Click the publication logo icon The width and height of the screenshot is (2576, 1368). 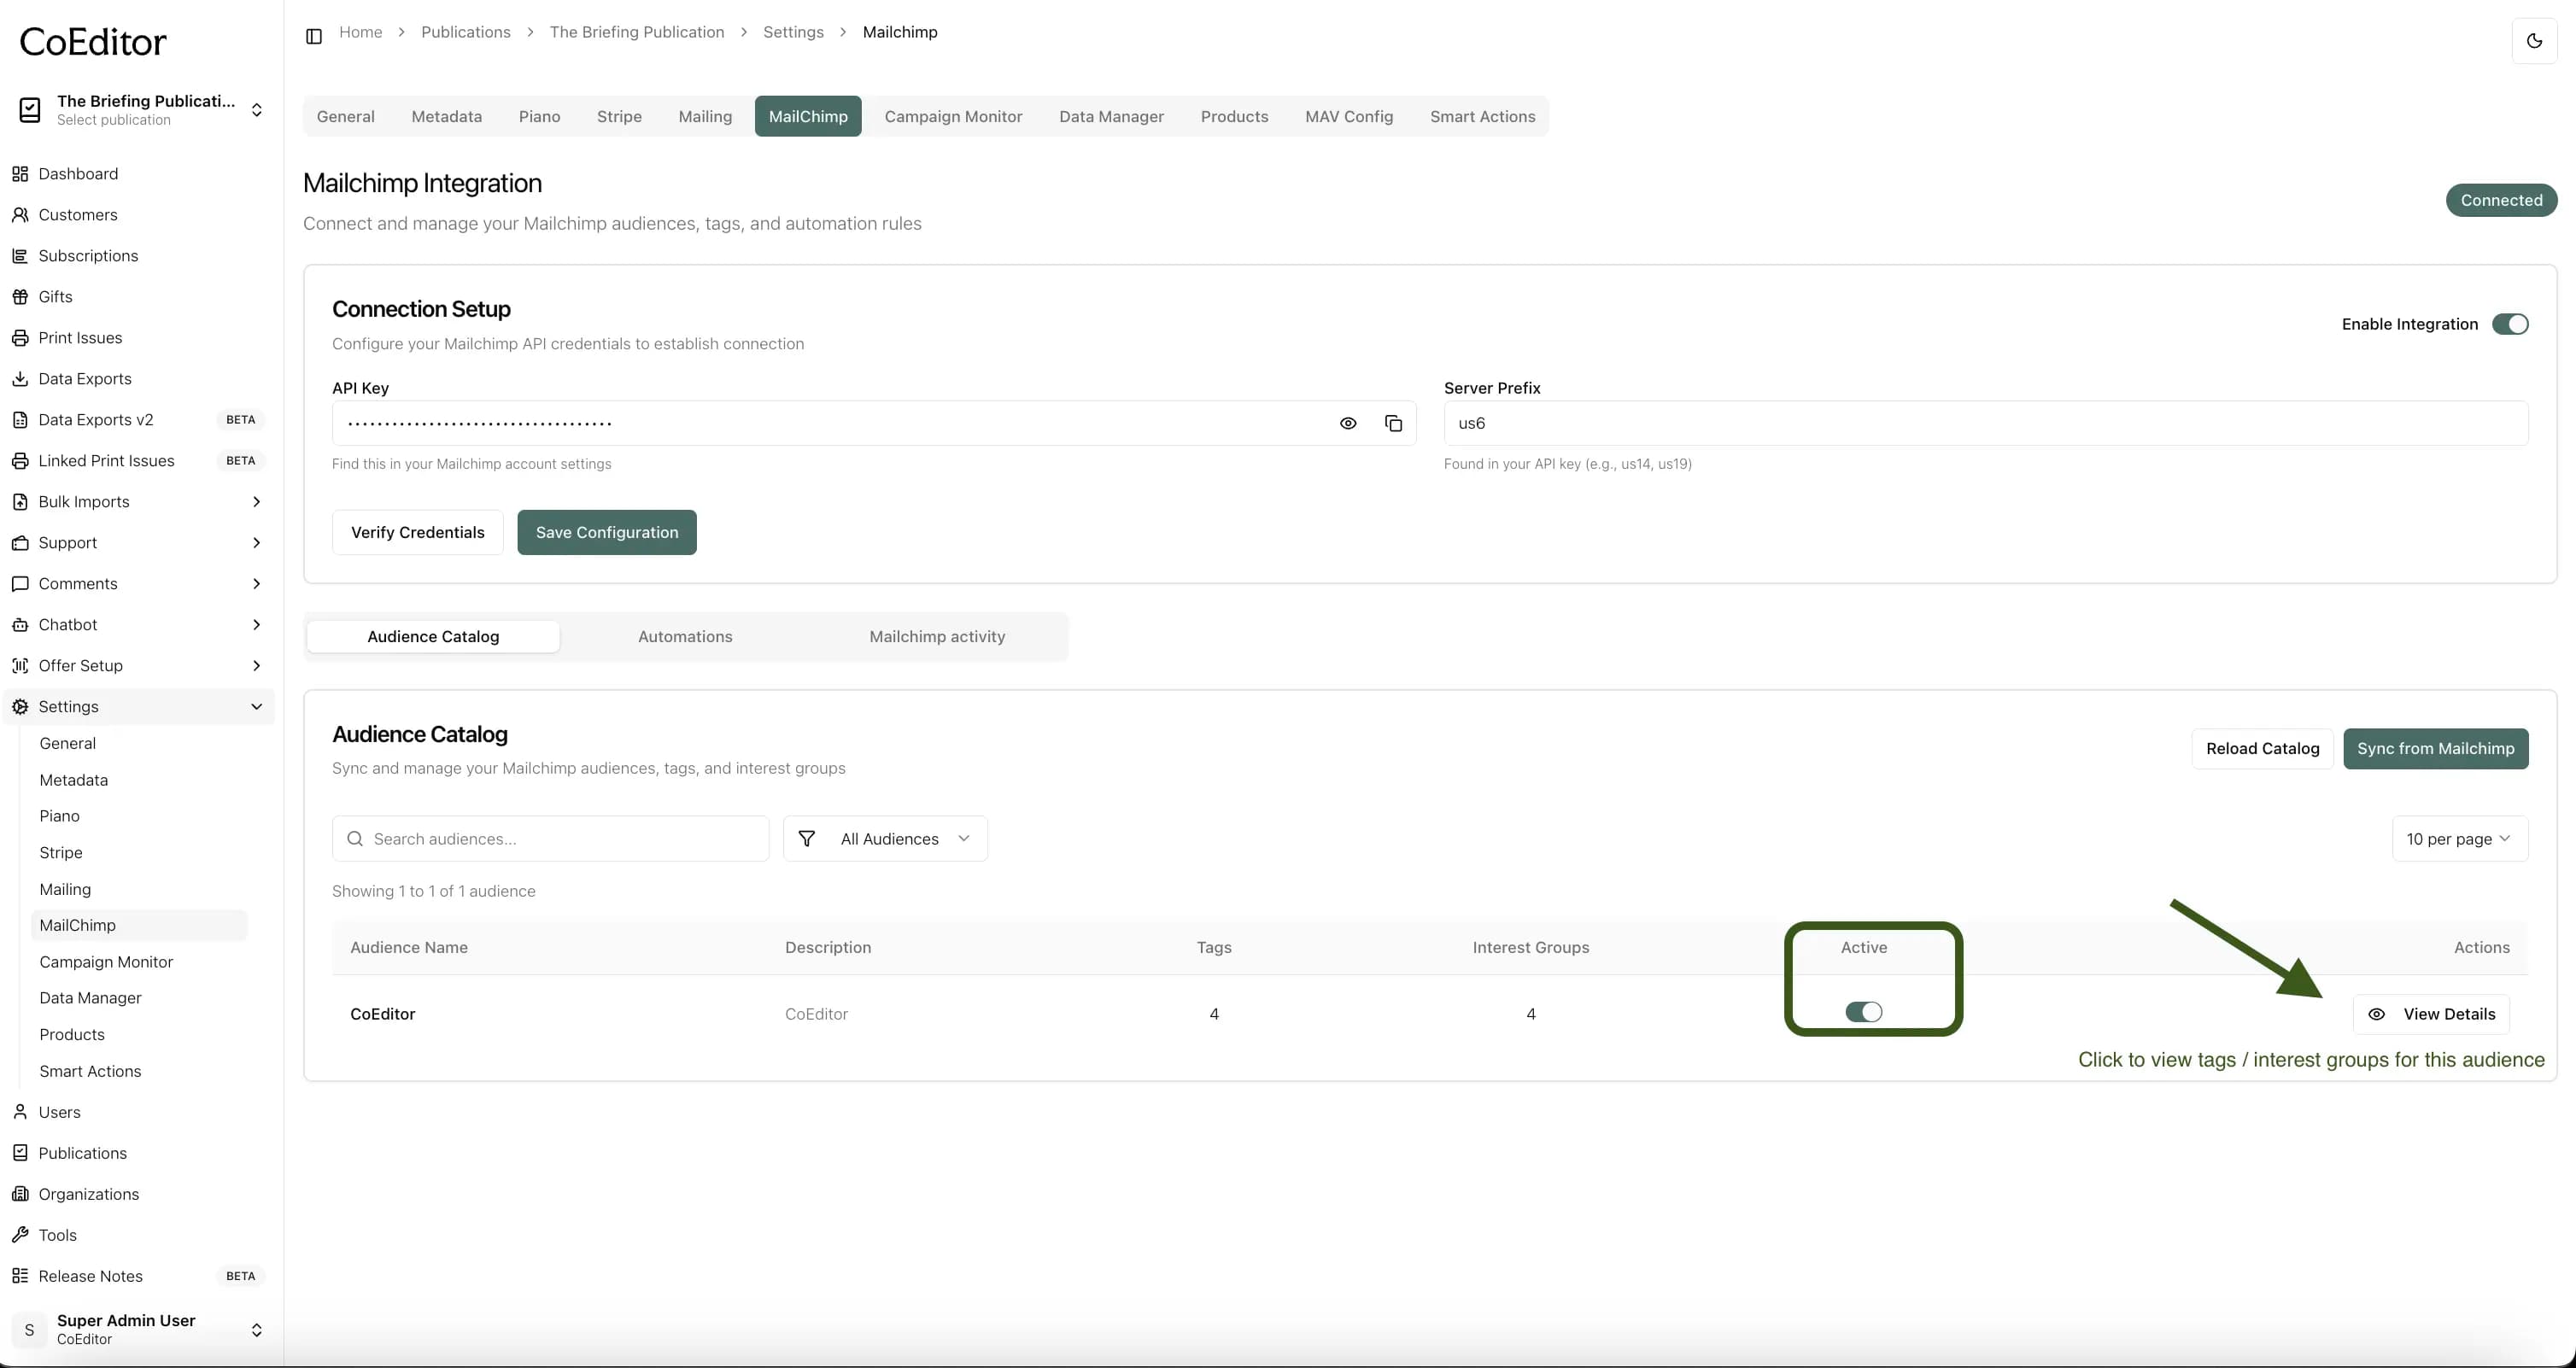coord(30,110)
